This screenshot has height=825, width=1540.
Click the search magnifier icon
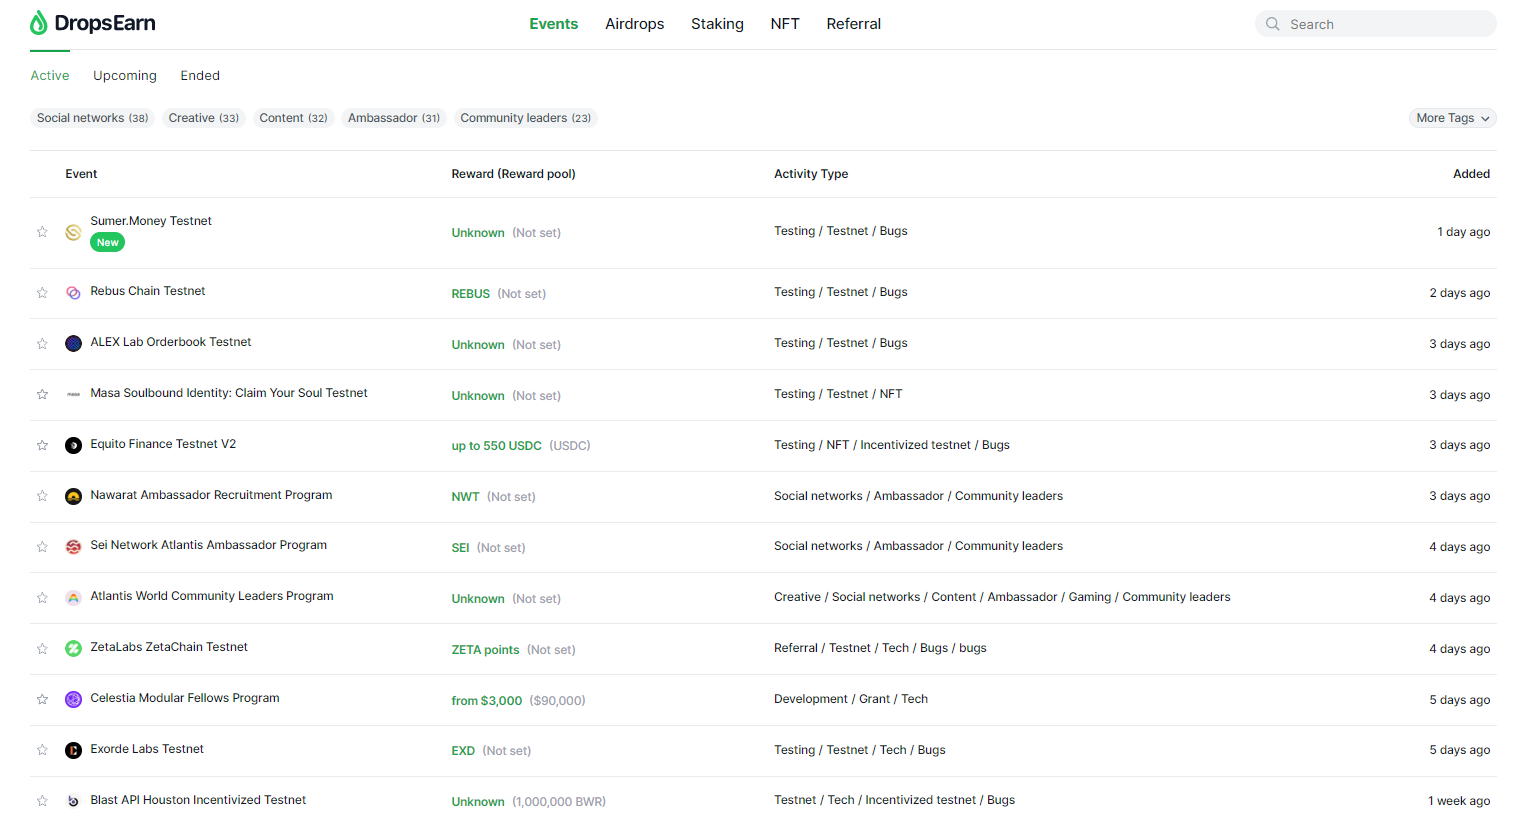tap(1272, 24)
